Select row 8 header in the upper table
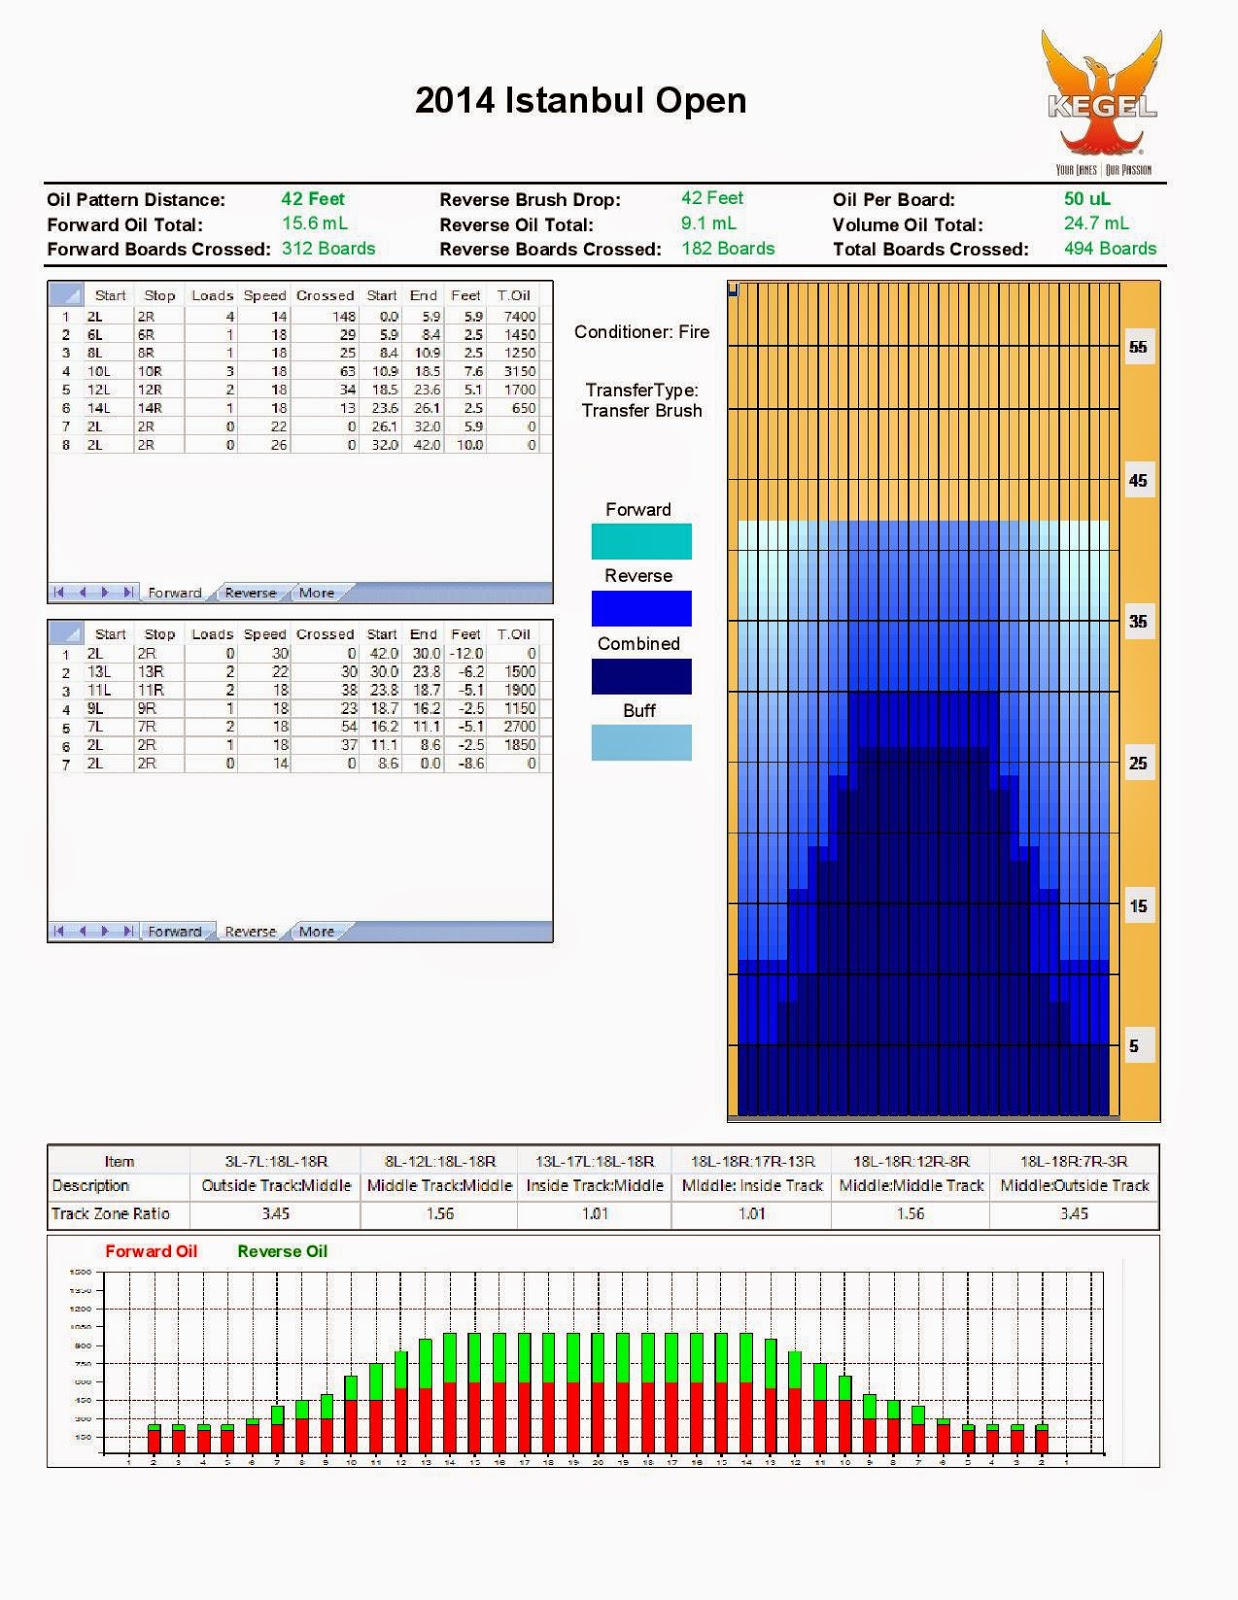This screenshot has width=1238, height=1600. 66,445
